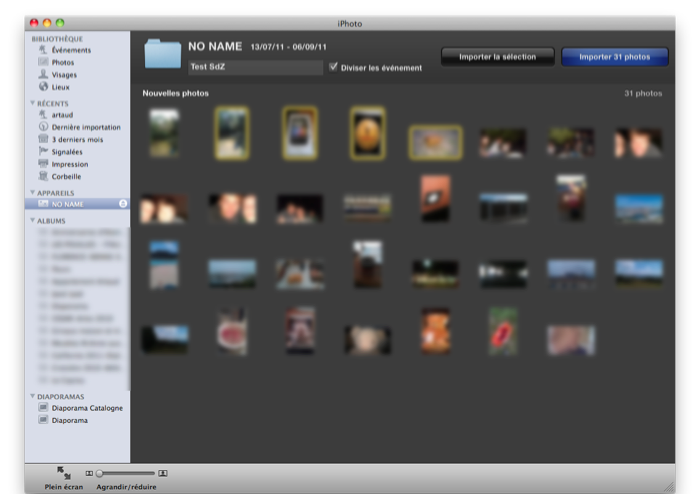Open the Corbeille trash icon
The width and height of the screenshot is (700, 494).
pos(43,176)
